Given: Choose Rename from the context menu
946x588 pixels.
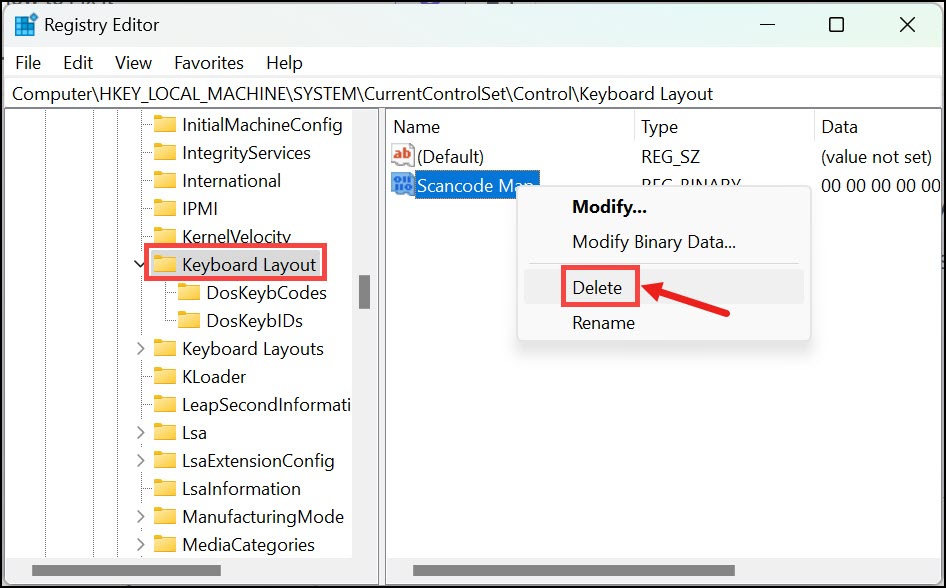Looking at the screenshot, I should click(x=664, y=323).
